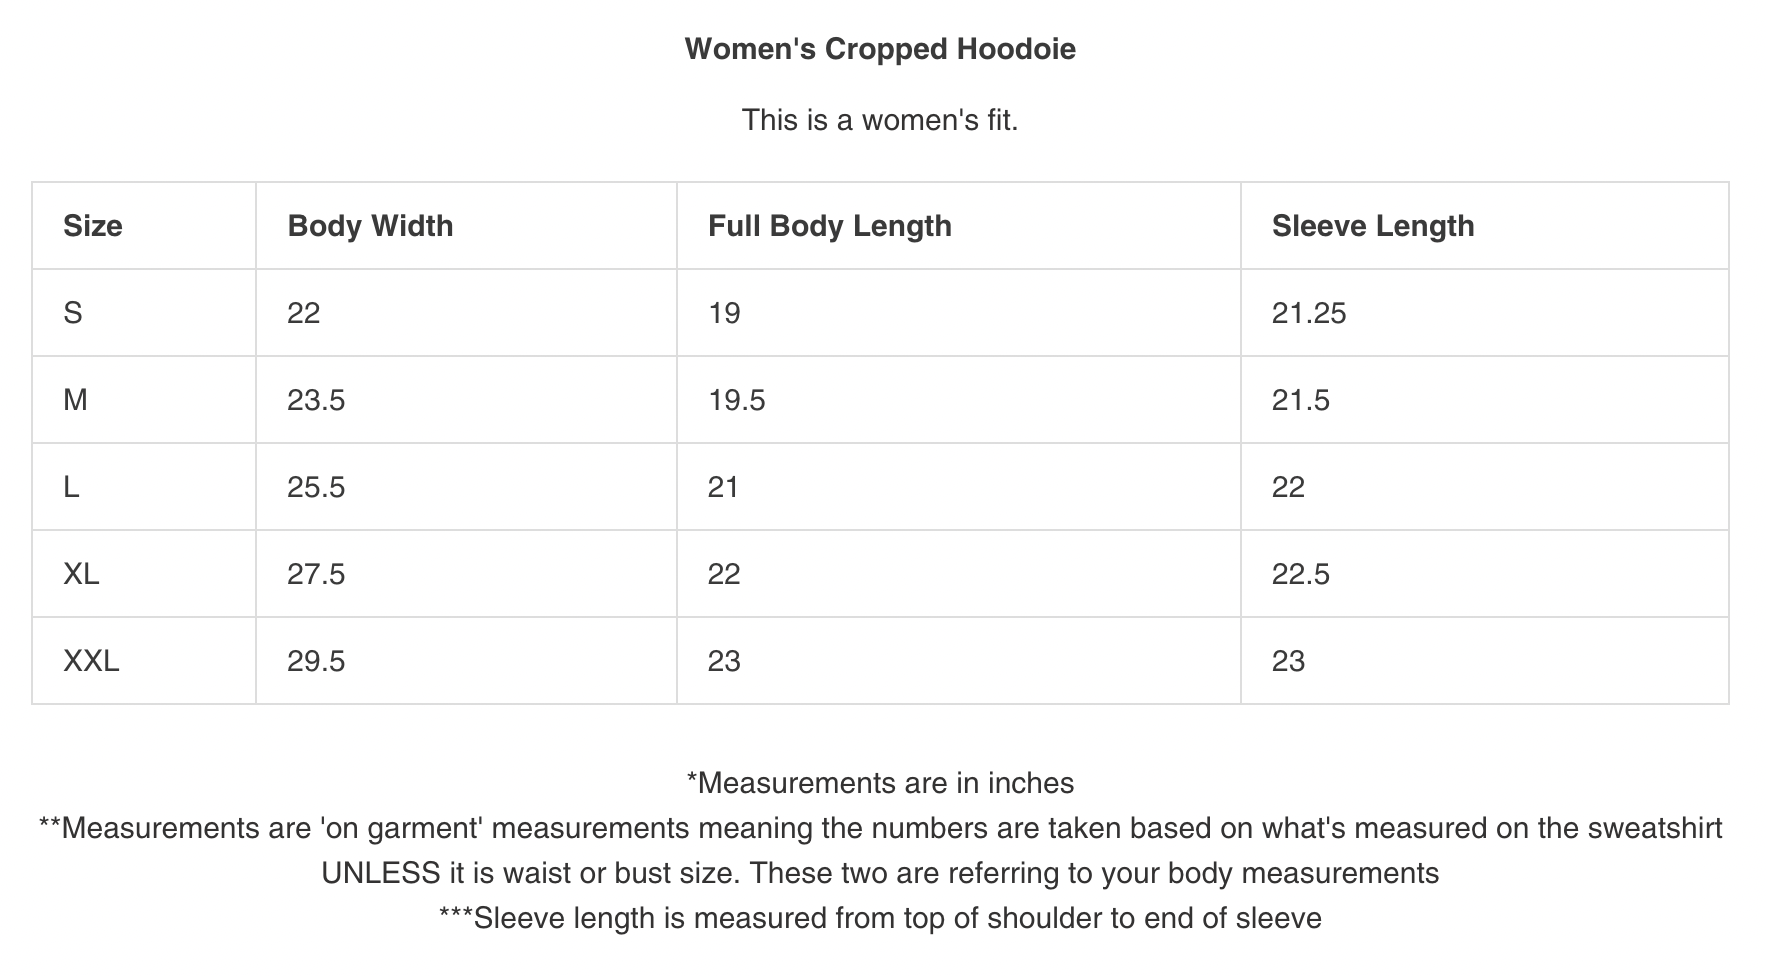Select the 19.5 full body length cell
Screen dimensions: 1766x976
click(x=737, y=400)
